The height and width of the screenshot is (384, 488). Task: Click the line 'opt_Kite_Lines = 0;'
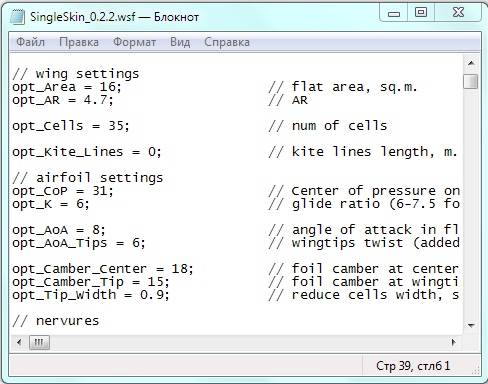87,152
